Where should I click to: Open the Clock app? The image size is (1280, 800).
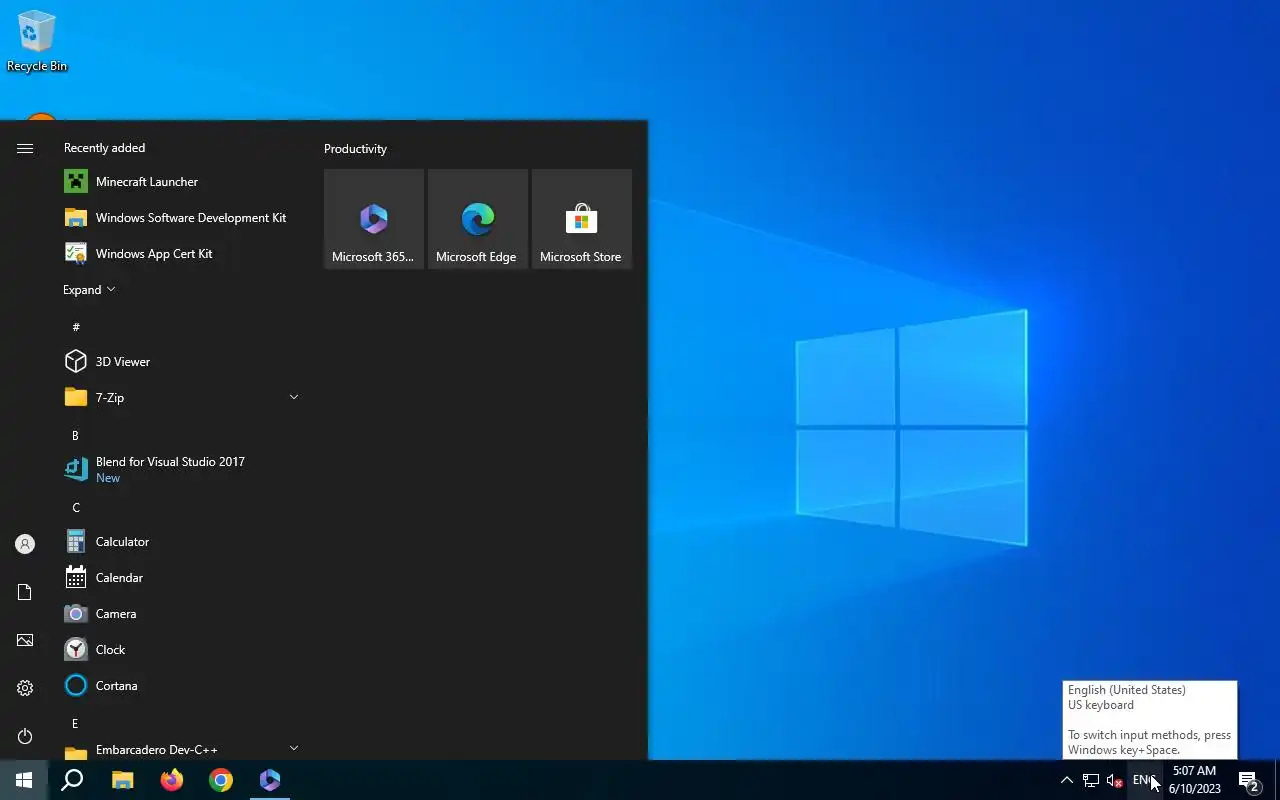(x=182, y=649)
